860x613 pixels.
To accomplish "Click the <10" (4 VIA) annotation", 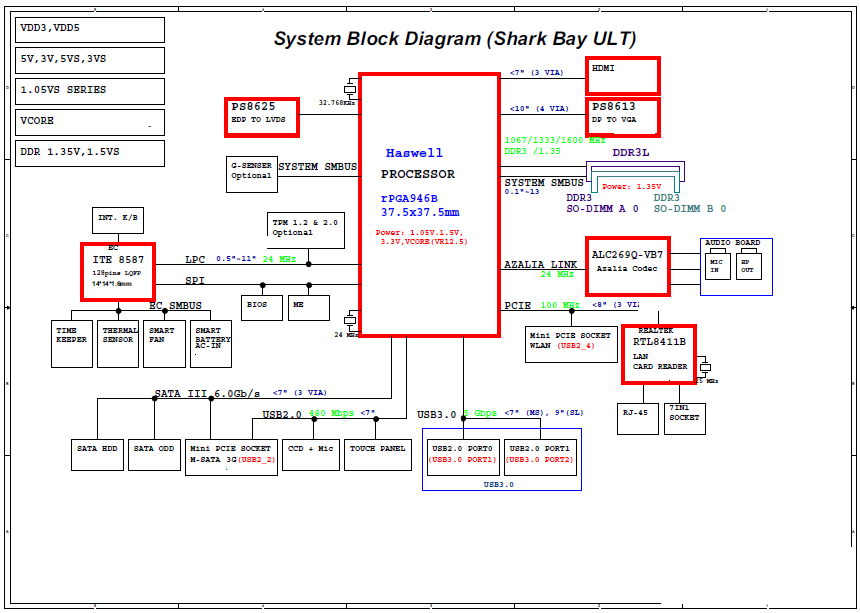I will click(x=539, y=109).
